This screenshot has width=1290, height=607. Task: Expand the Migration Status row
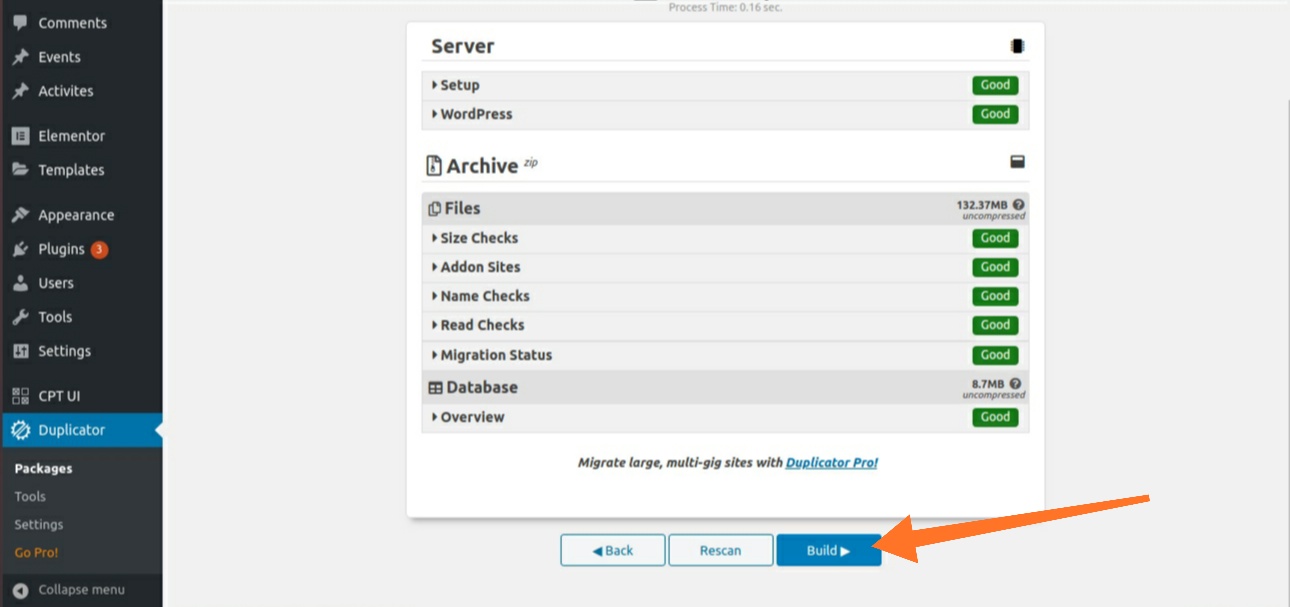pyautogui.click(x=496, y=355)
